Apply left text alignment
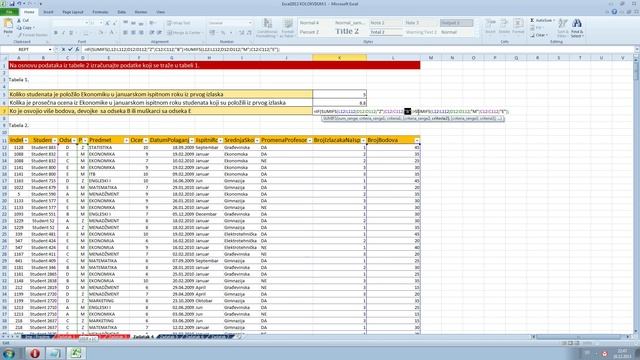Image resolution: width=640 pixels, height=360 pixels. click(x=126, y=33)
